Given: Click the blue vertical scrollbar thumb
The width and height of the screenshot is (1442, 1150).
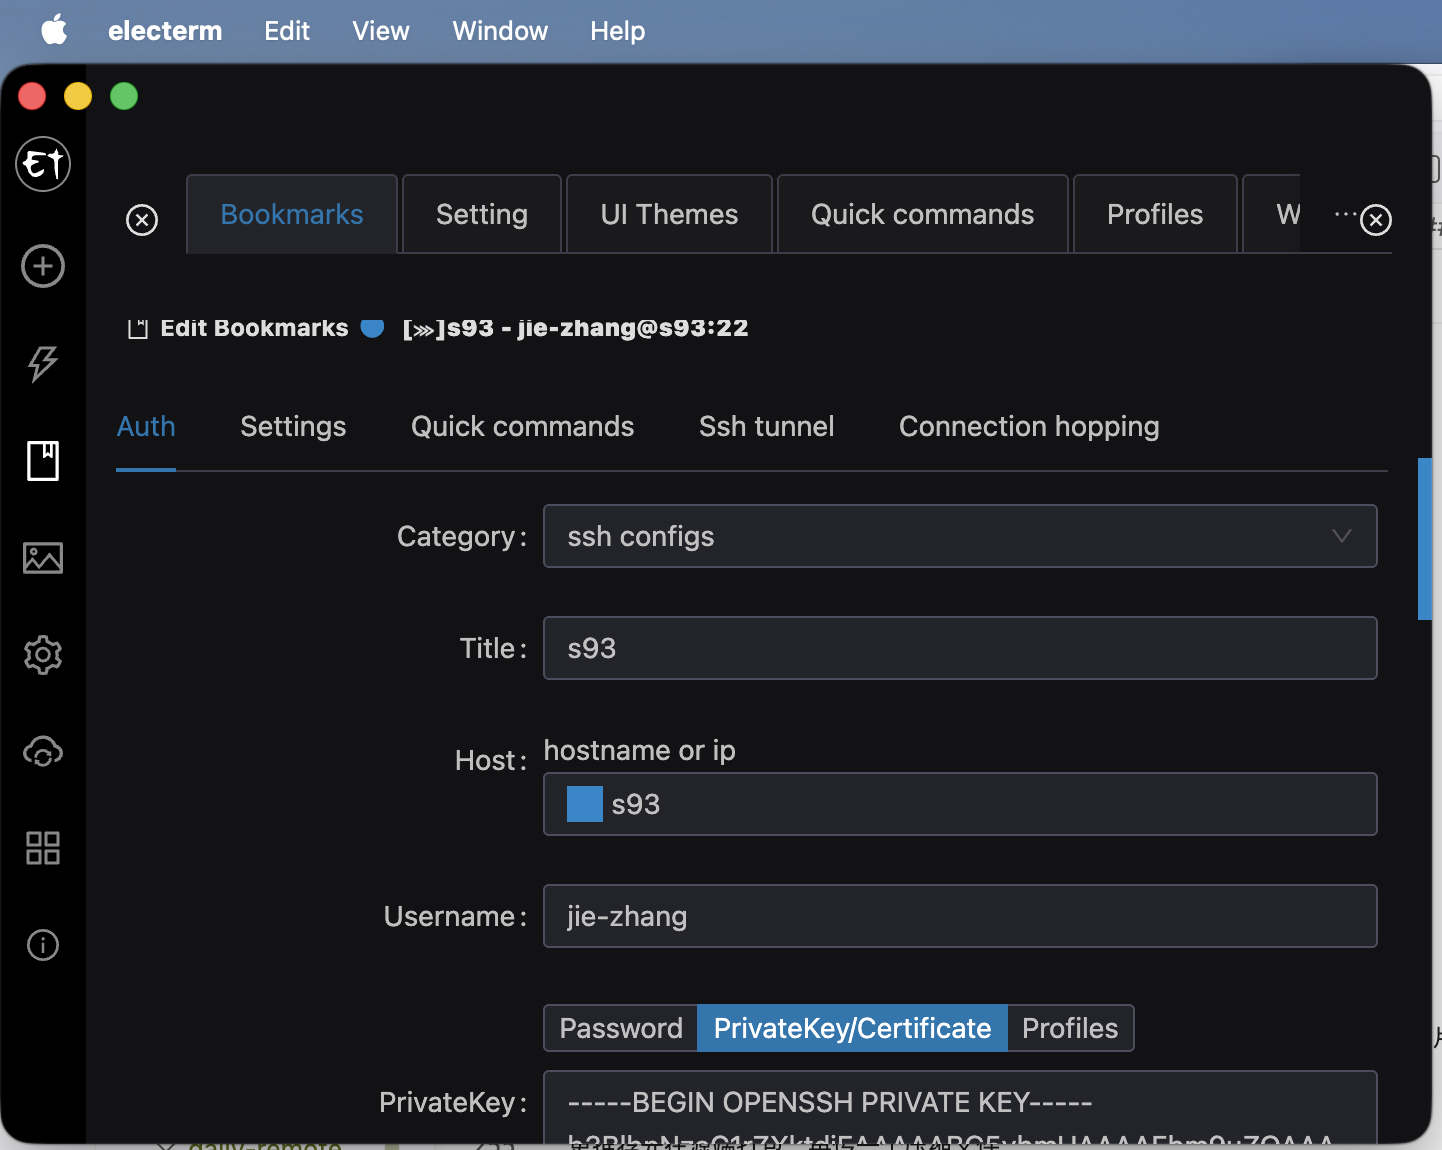Looking at the screenshot, I should click(1425, 539).
